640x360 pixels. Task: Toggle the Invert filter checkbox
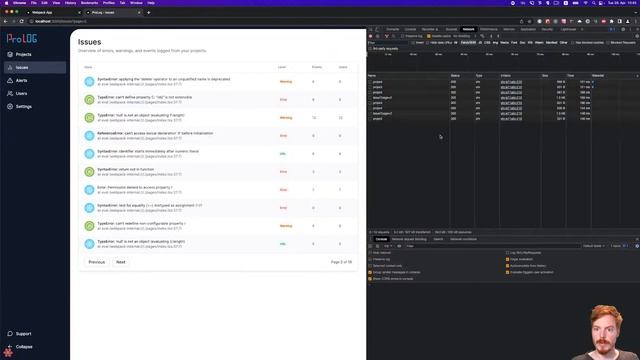[x=413, y=42]
